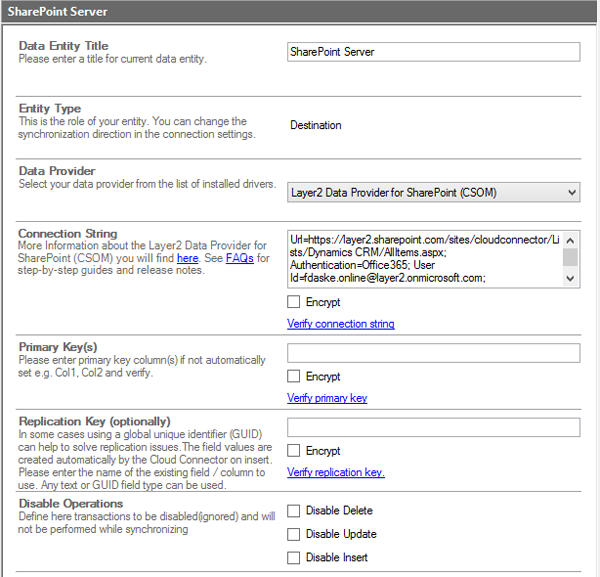Screen dimensions: 600x577
Task: Tick Encrypt under the Primary Key field
Action: tap(294, 376)
